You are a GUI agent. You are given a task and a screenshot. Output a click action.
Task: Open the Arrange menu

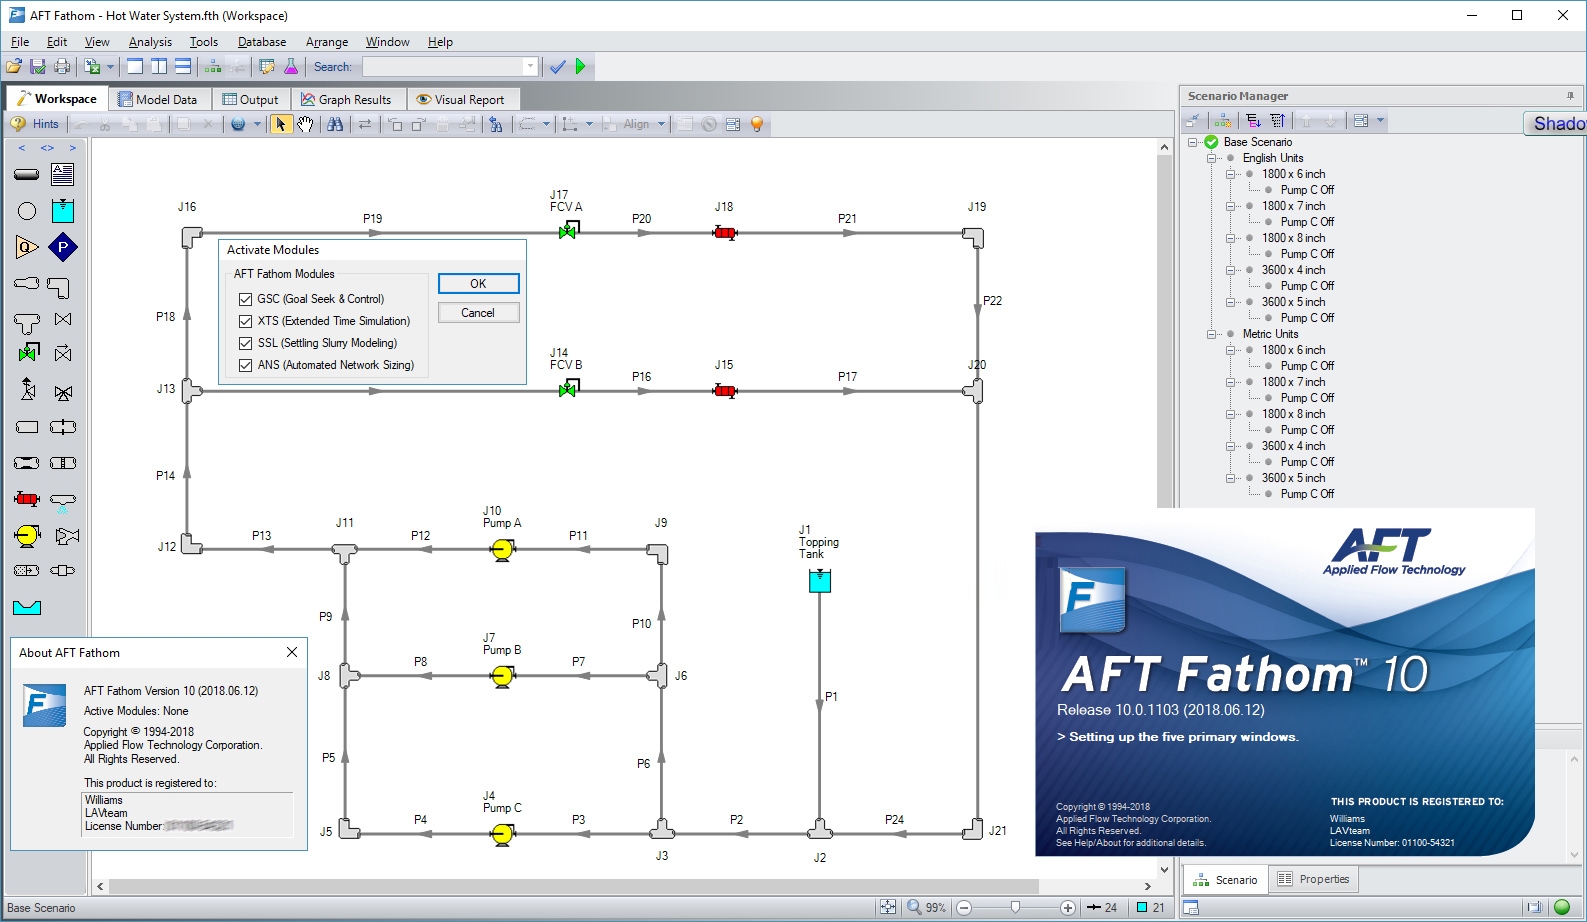[x=327, y=42]
